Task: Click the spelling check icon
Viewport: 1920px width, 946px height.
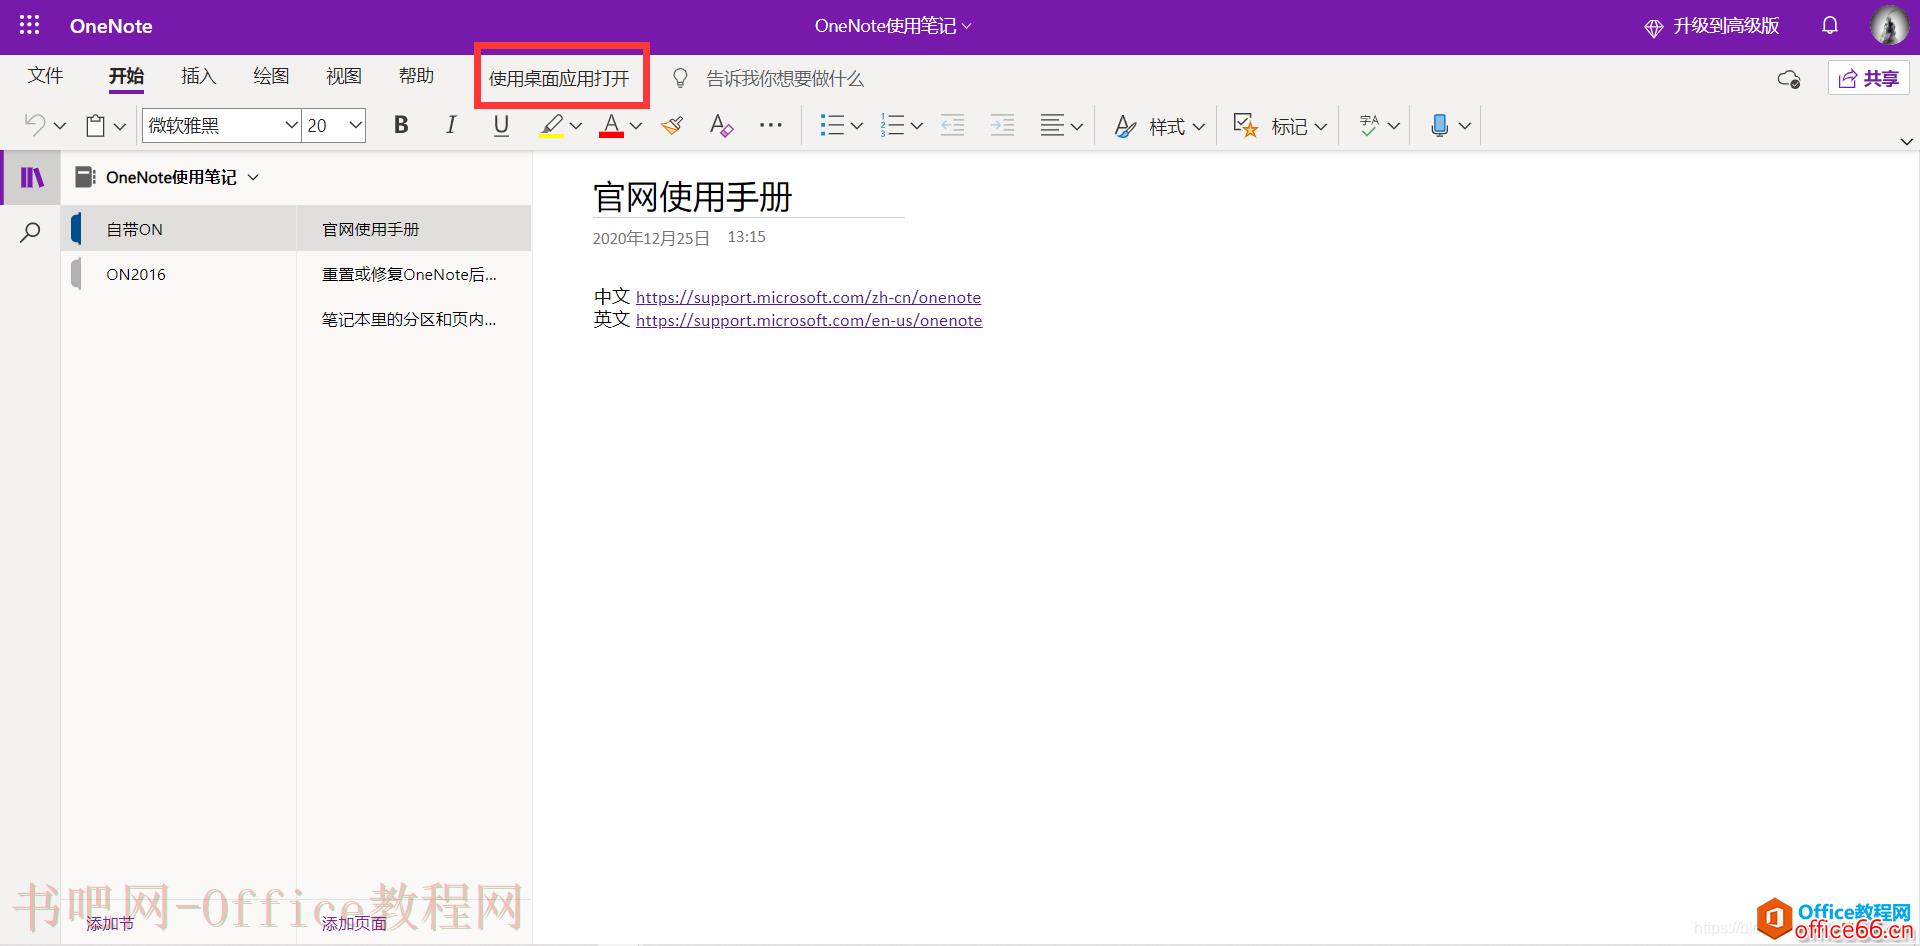Action: coord(1369,125)
